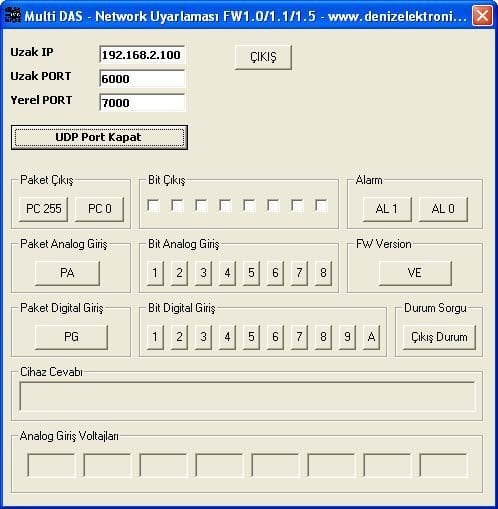Click the first Analog Giriş Voltajları box
498x509 pixels.
coord(51,465)
